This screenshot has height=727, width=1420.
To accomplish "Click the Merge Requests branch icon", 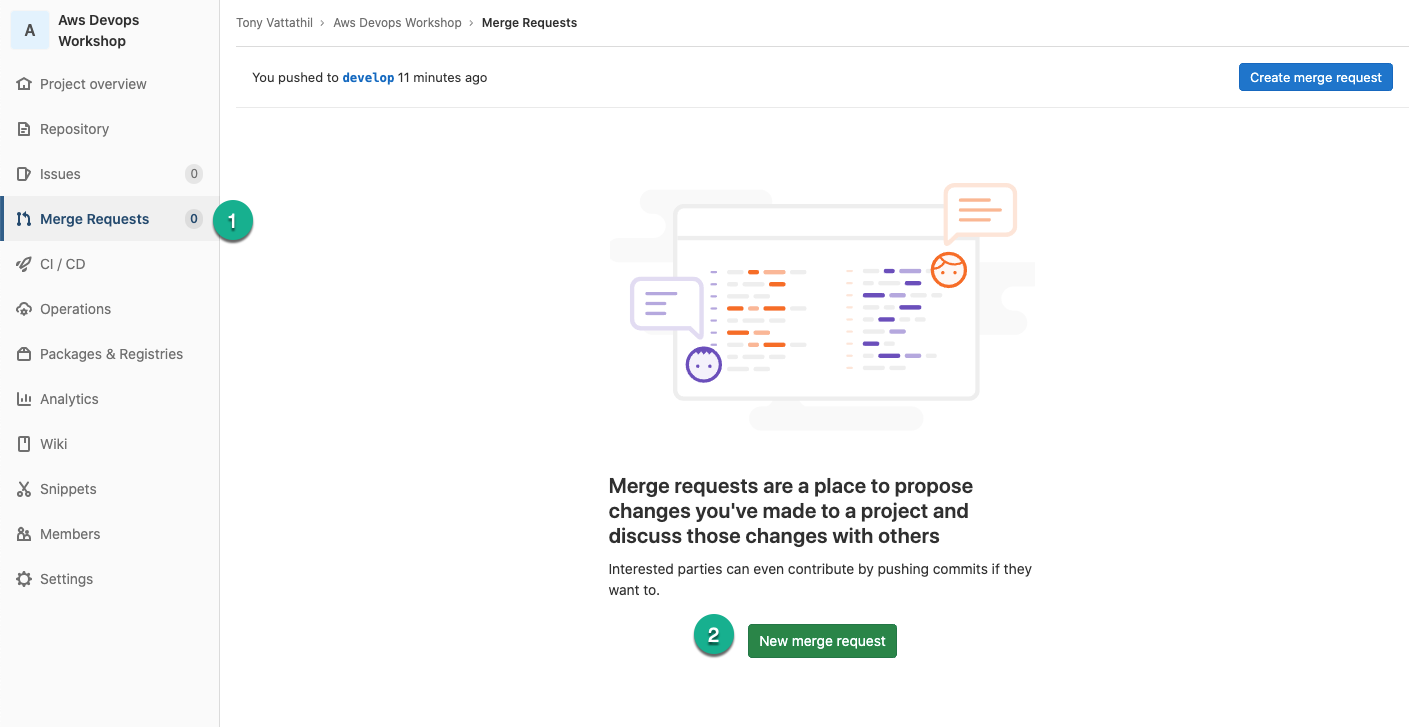I will 25,219.
